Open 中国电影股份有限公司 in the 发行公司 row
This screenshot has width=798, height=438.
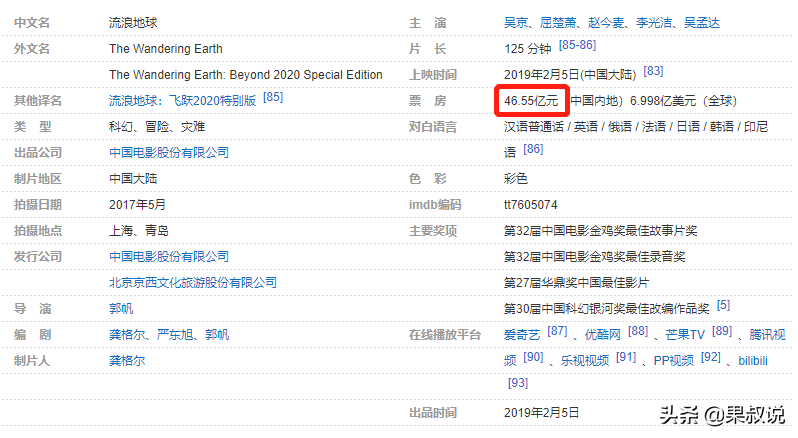click(x=169, y=257)
